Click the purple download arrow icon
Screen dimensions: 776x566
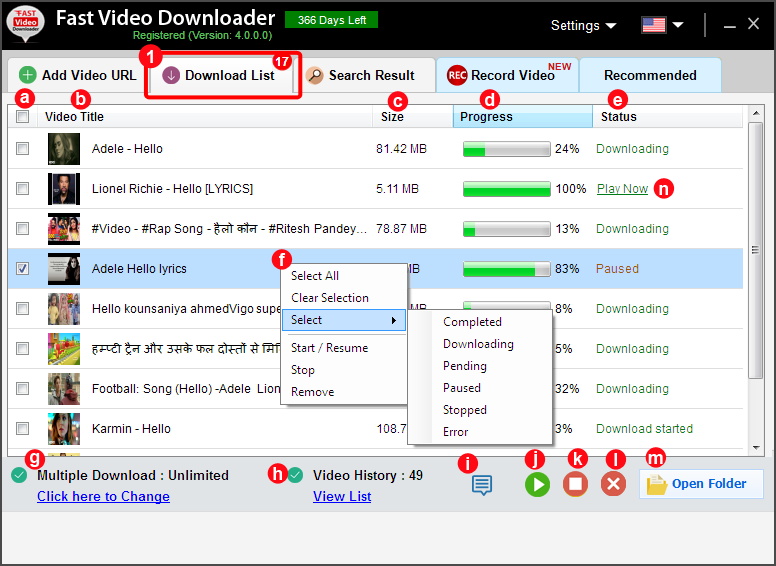(x=171, y=75)
